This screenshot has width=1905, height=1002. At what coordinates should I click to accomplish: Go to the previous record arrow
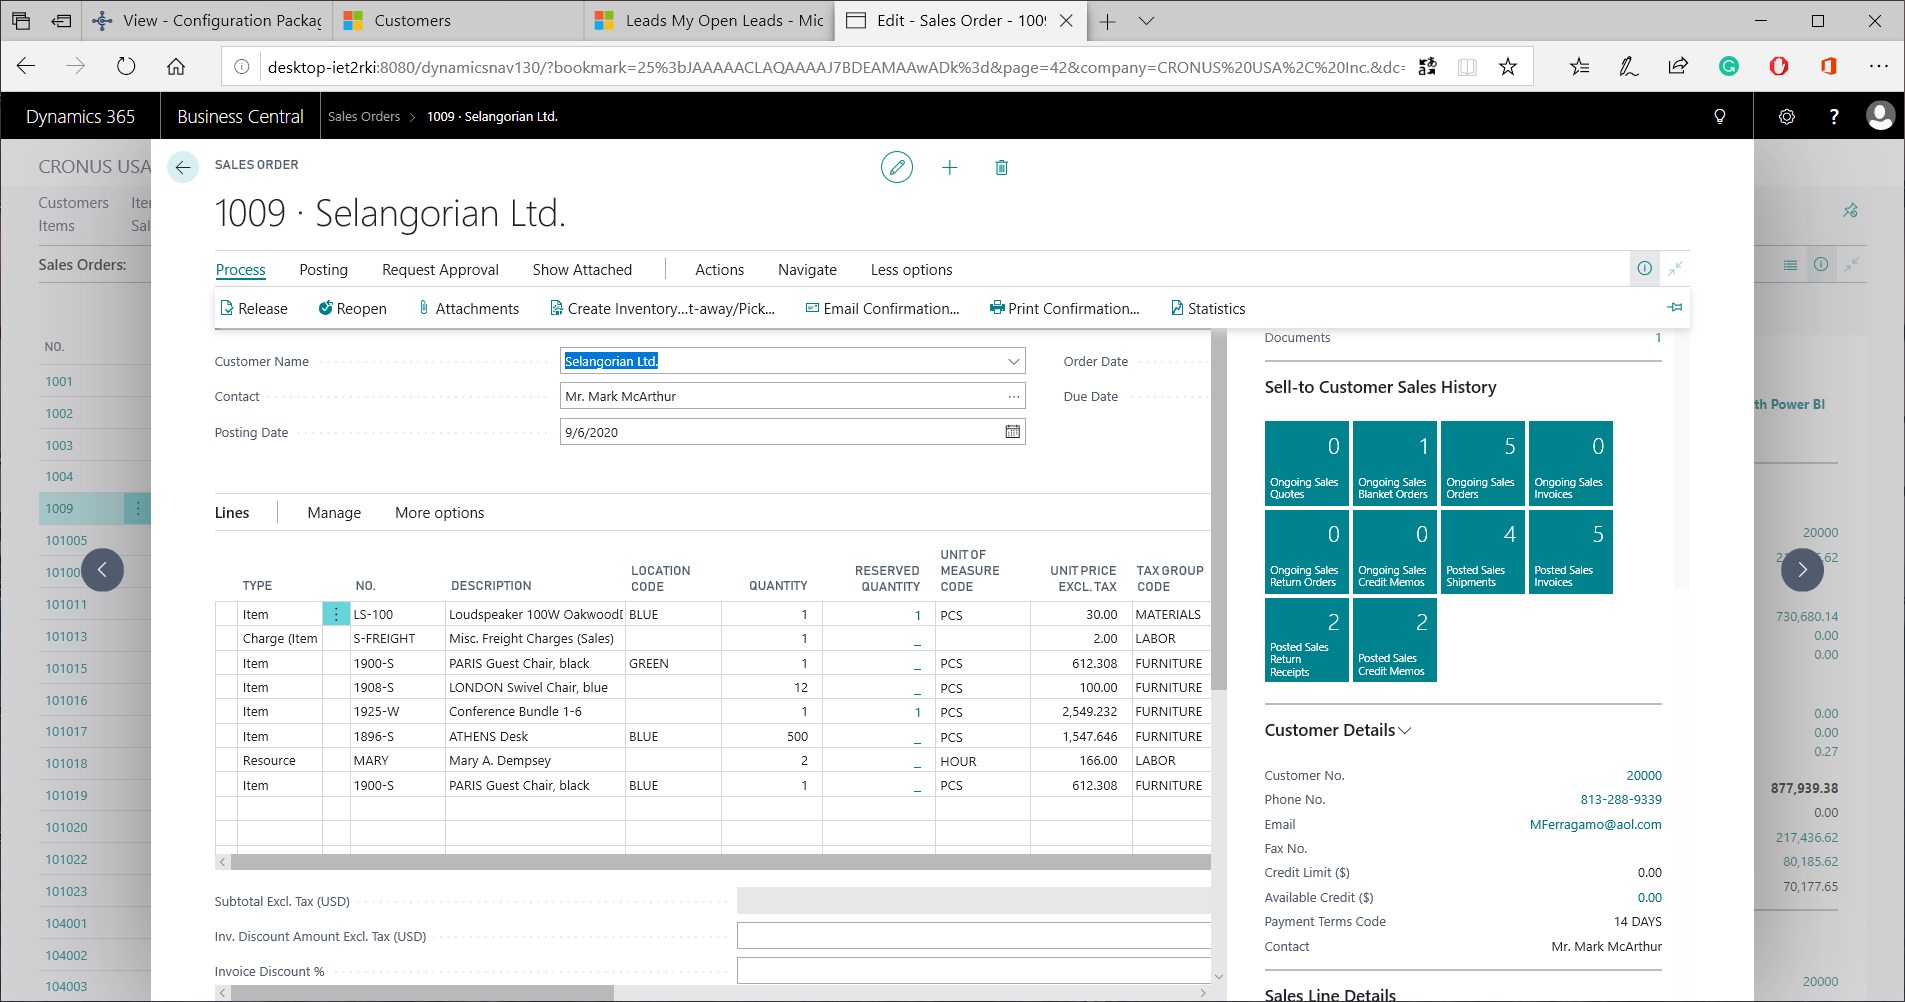point(102,570)
